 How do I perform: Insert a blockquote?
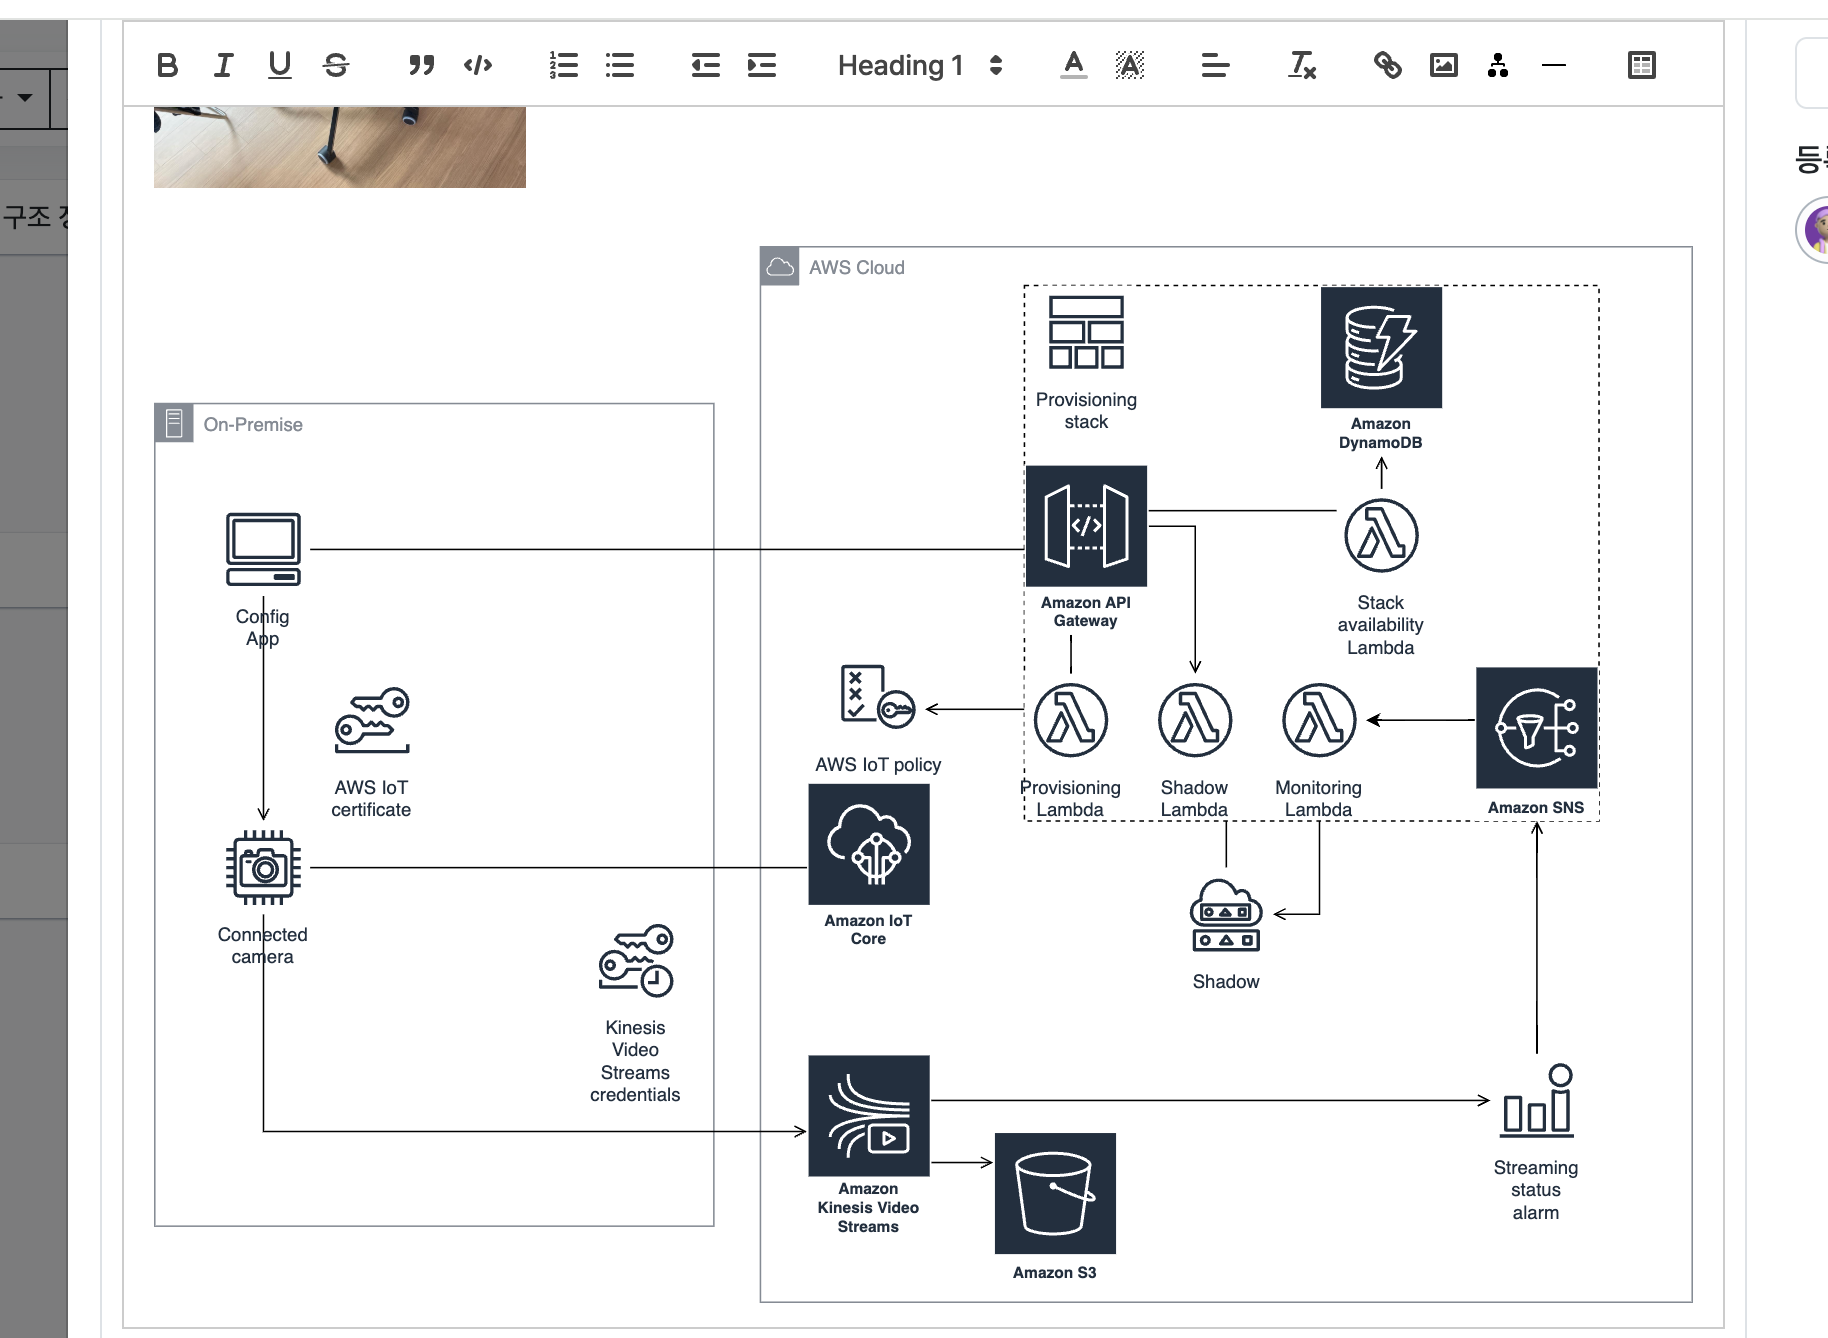click(x=422, y=66)
